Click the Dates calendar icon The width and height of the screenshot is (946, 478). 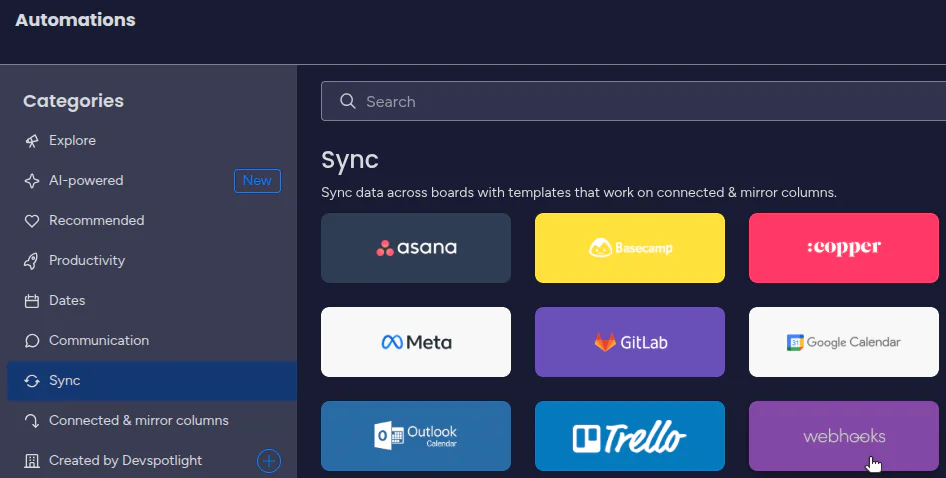pos(31,301)
